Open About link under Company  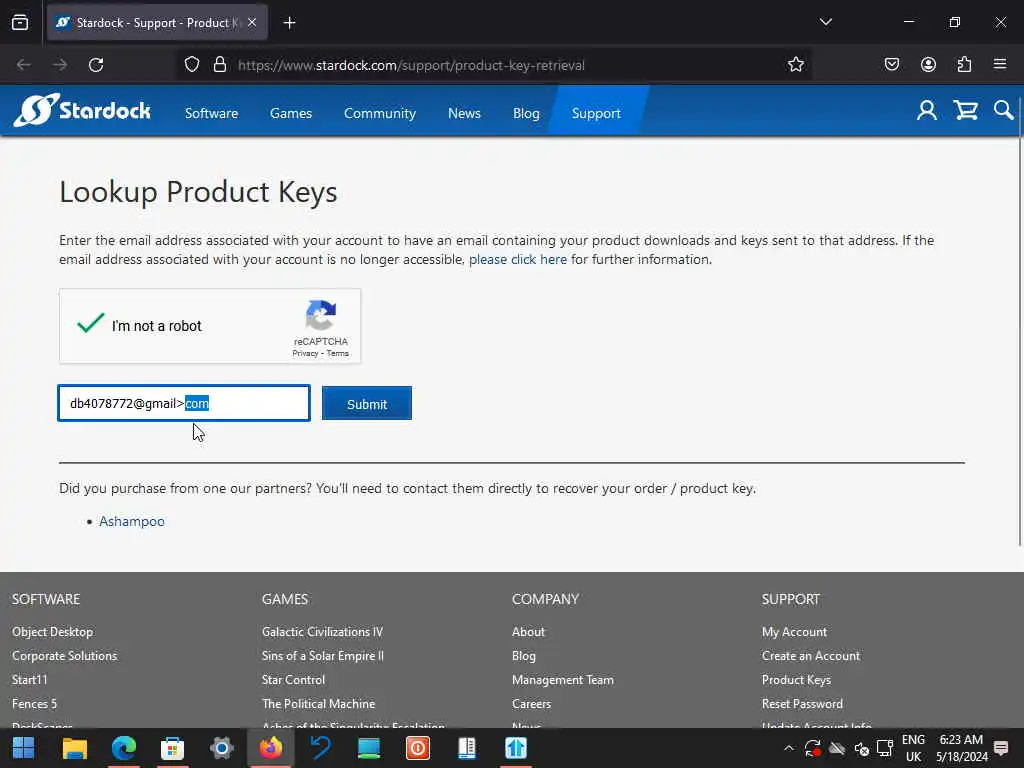coord(528,632)
